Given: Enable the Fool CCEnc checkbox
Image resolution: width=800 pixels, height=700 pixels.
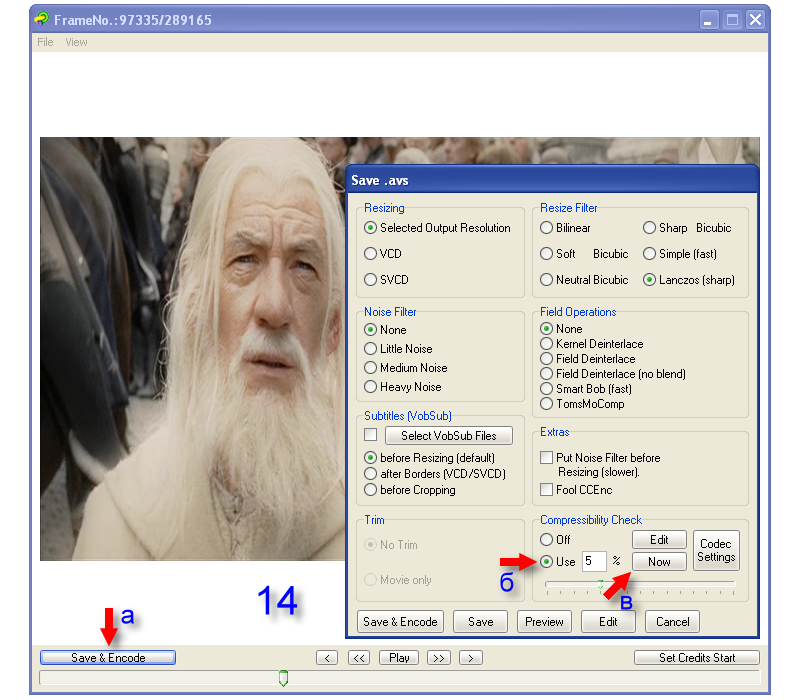Looking at the screenshot, I should pyautogui.click(x=546, y=490).
